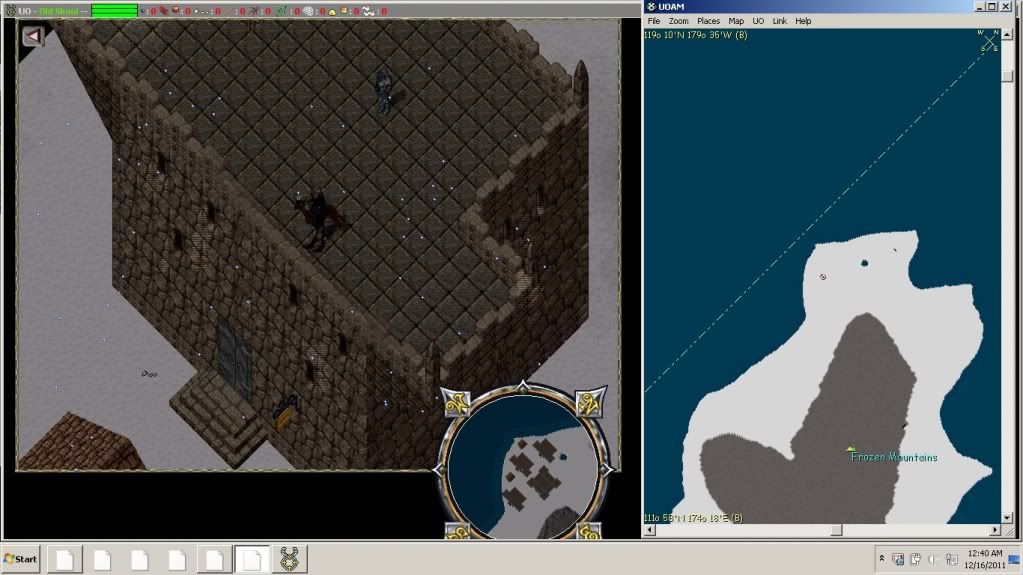Click the red player position marker on map
1023x575 pixels.
[823, 277]
